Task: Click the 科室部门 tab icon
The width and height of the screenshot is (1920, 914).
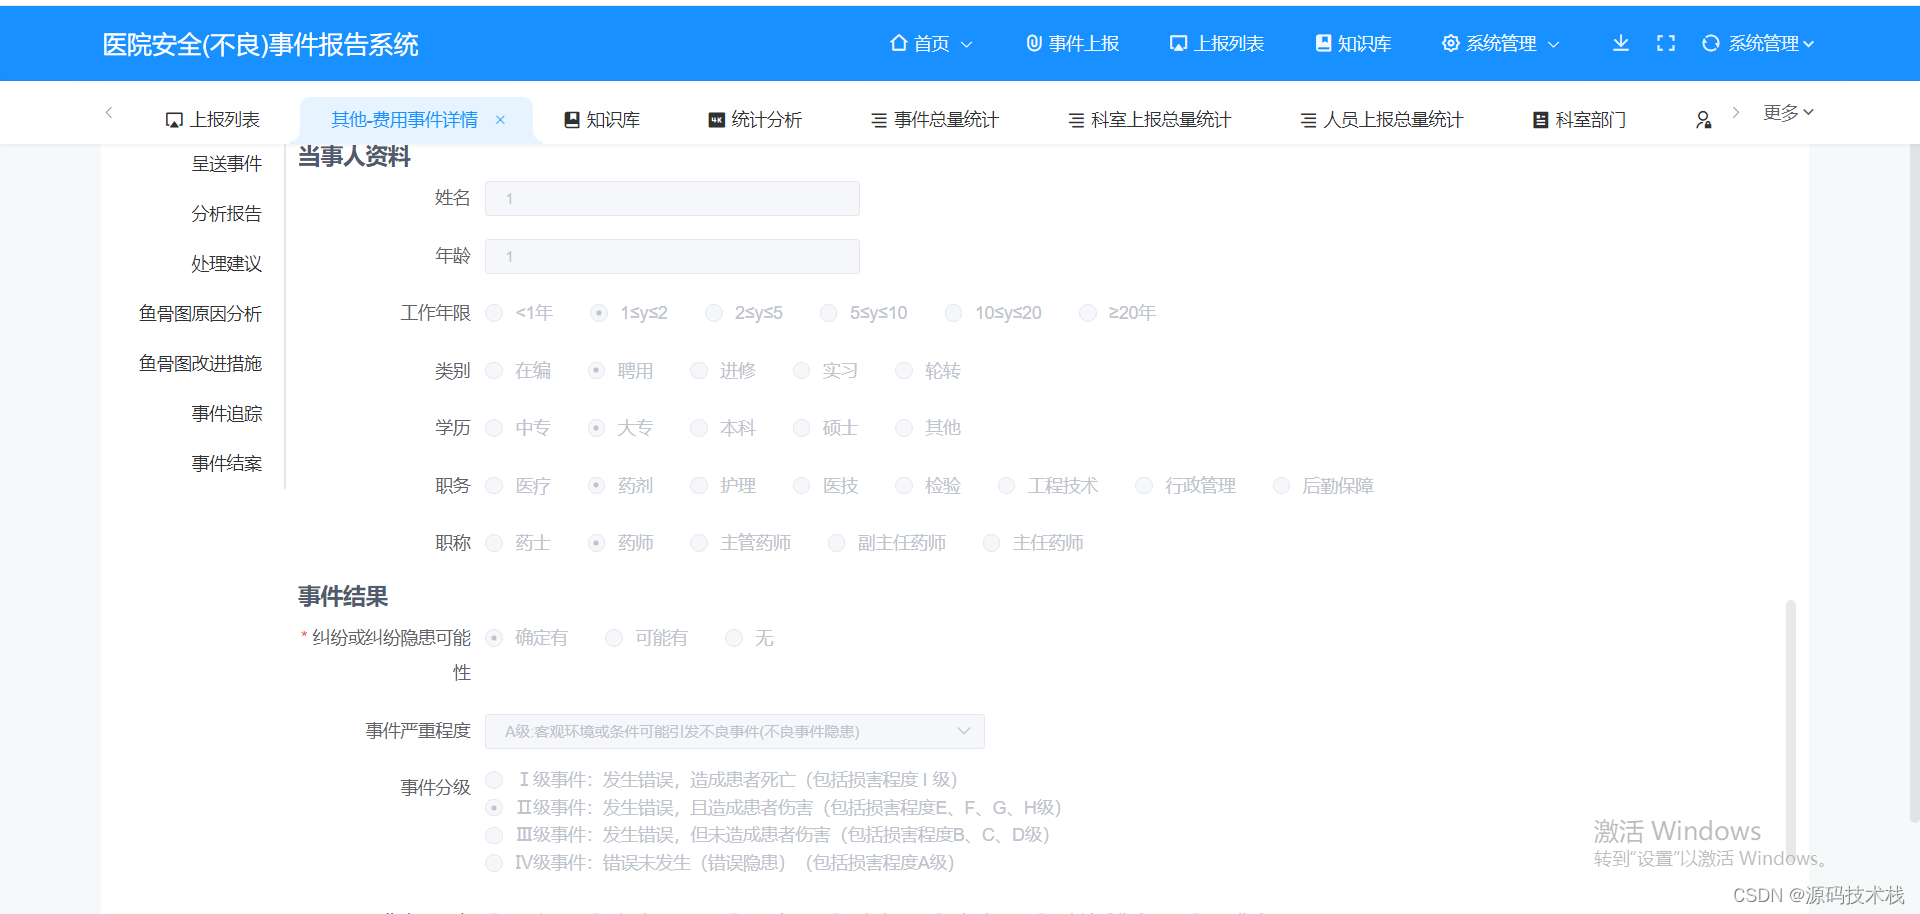Action: point(1541,120)
